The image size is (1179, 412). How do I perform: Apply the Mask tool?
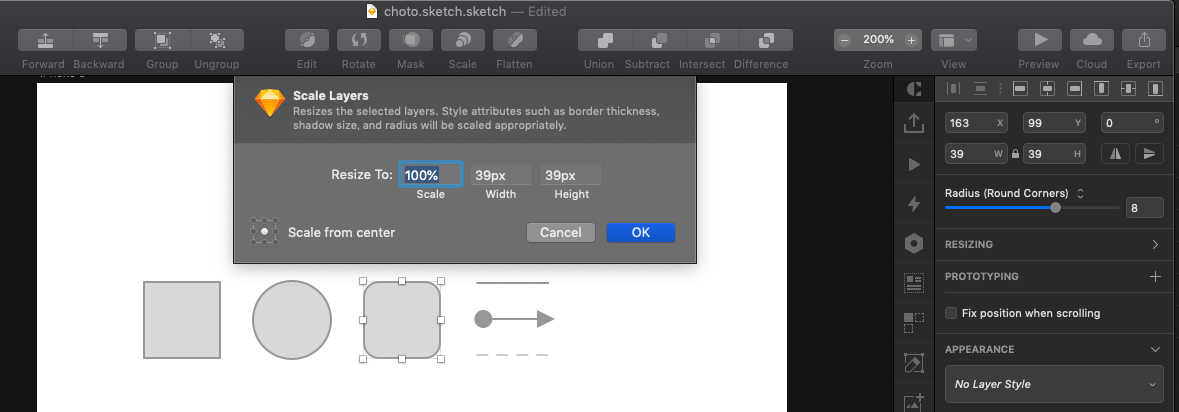(411, 40)
